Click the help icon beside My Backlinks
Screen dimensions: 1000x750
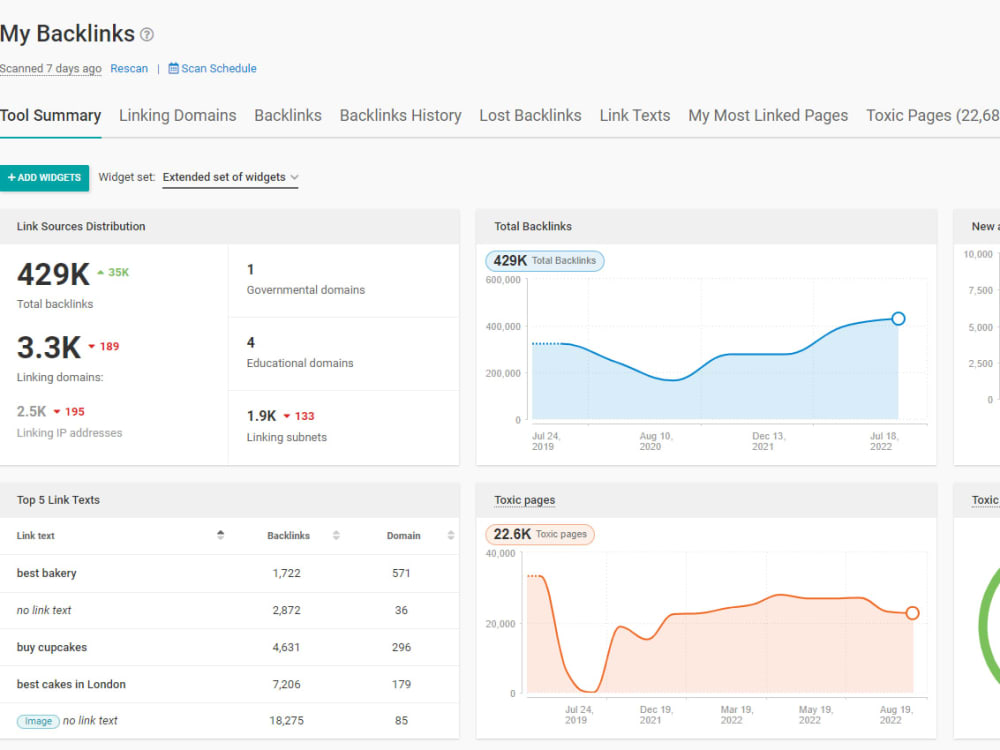[147, 34]
